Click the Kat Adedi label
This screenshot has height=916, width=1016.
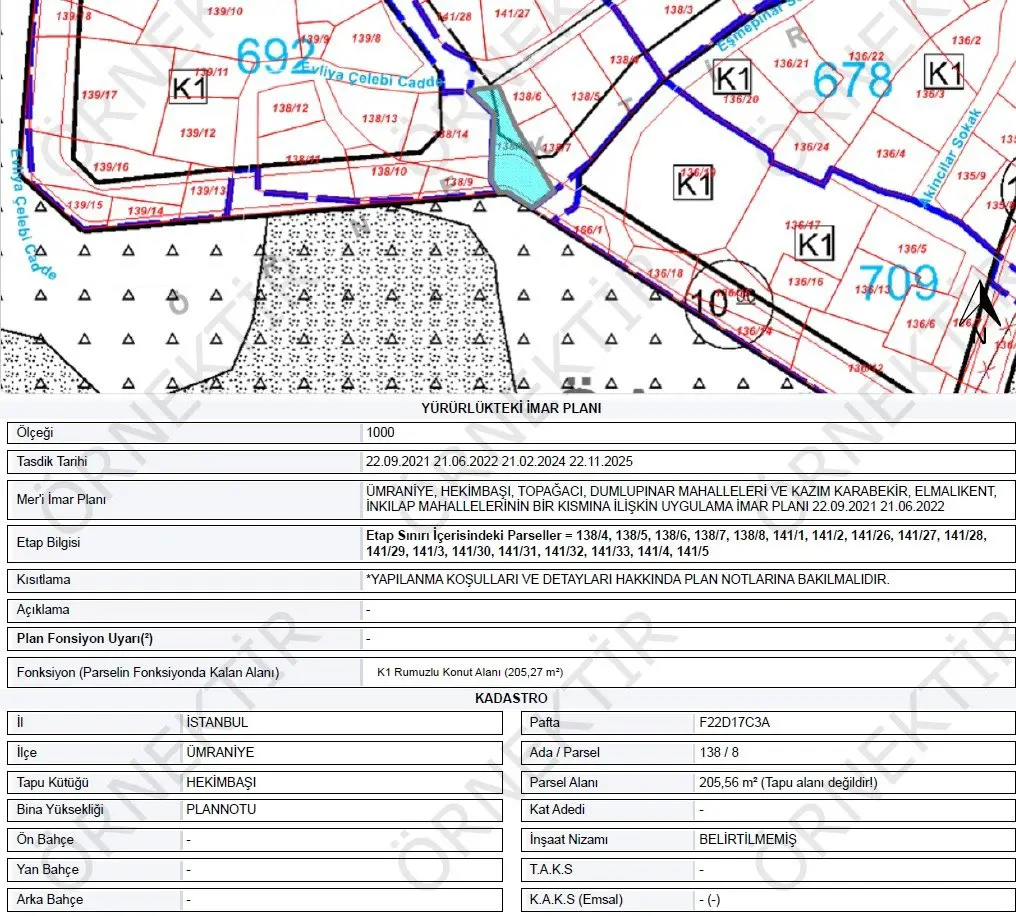557,810
